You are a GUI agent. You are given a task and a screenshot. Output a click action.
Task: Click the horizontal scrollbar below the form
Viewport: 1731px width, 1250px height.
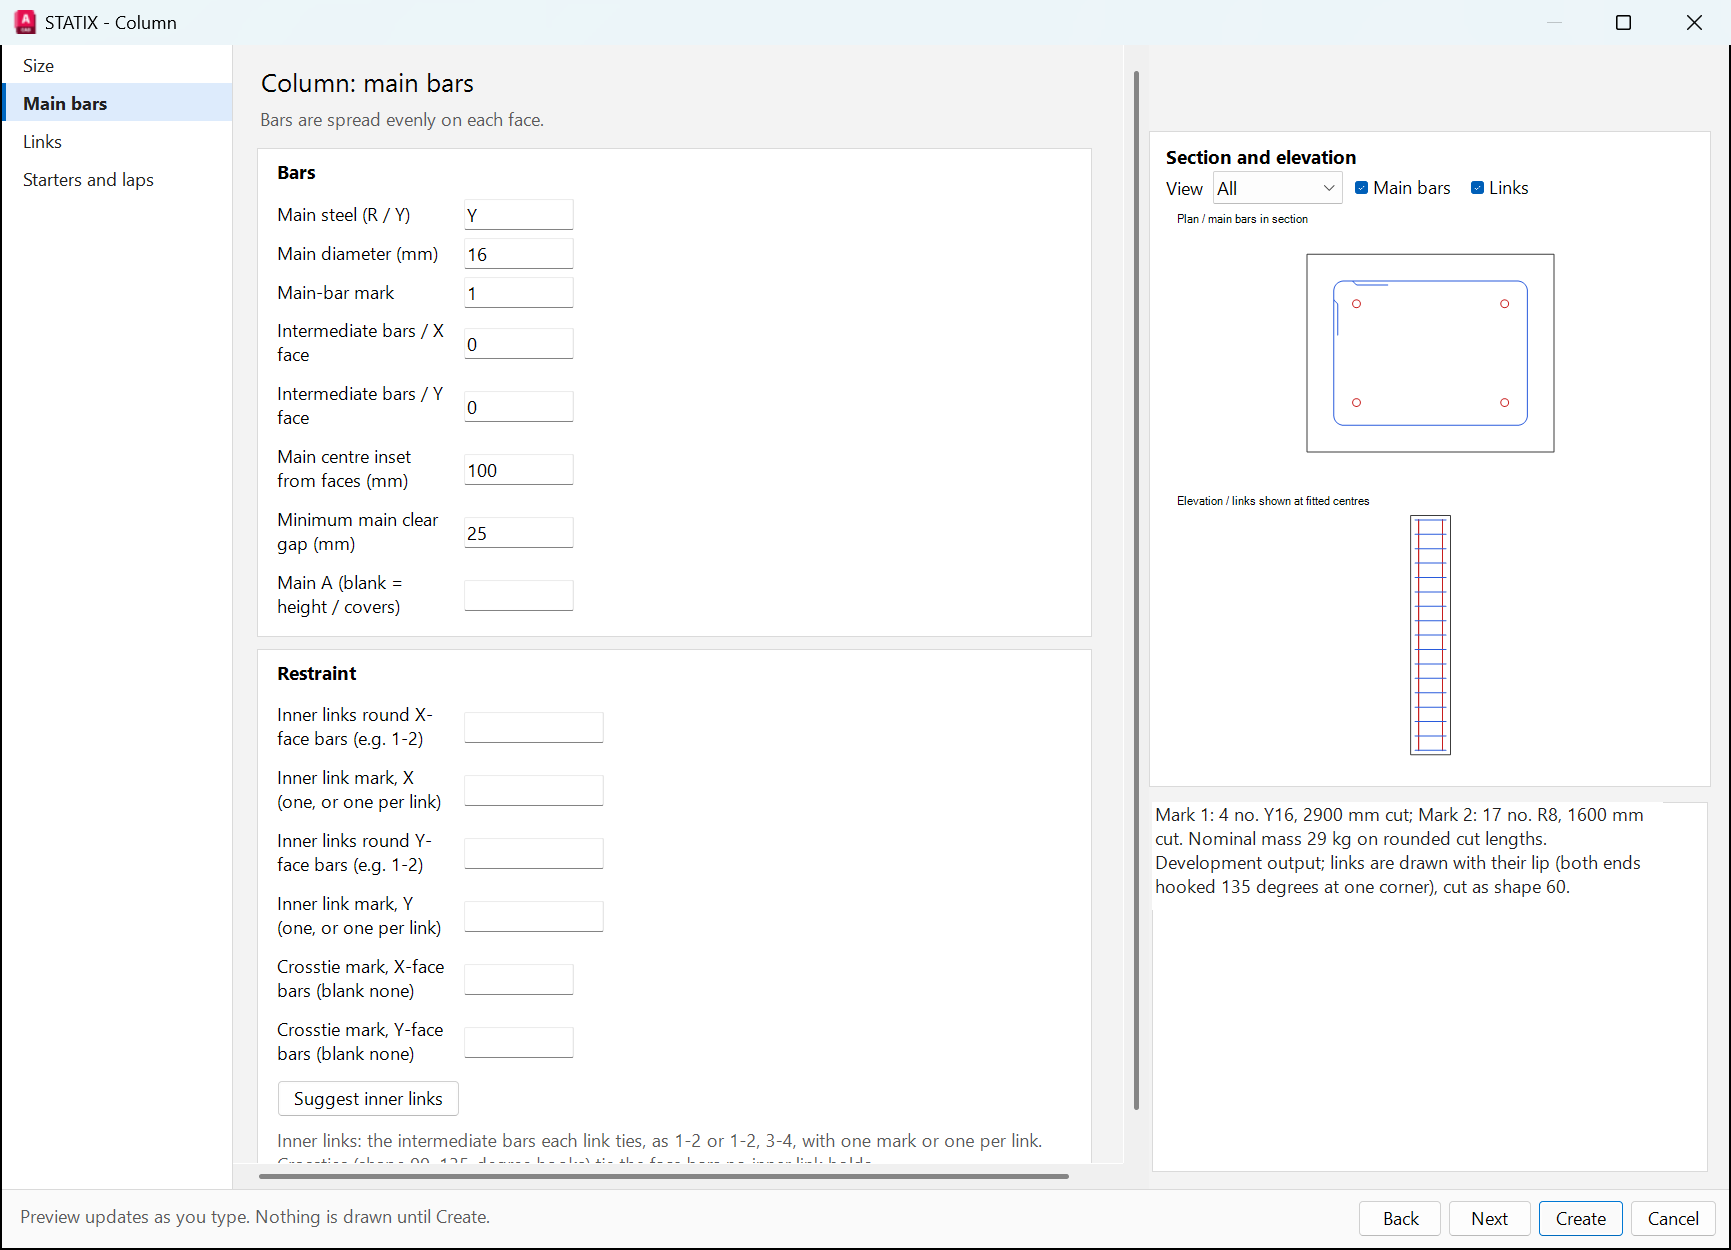click(x=663, y=1176)
